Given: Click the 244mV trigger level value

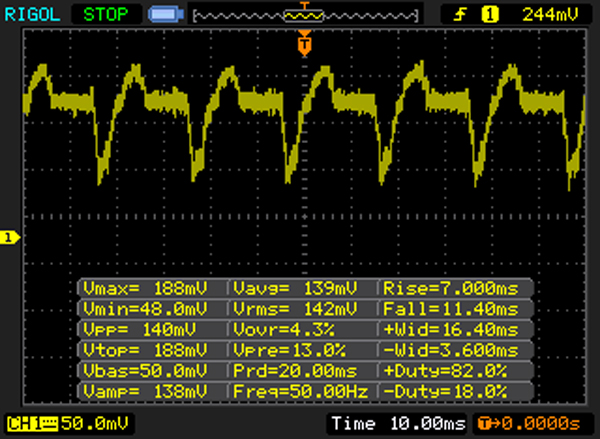Looking at the screenshot, I should 550,15.
